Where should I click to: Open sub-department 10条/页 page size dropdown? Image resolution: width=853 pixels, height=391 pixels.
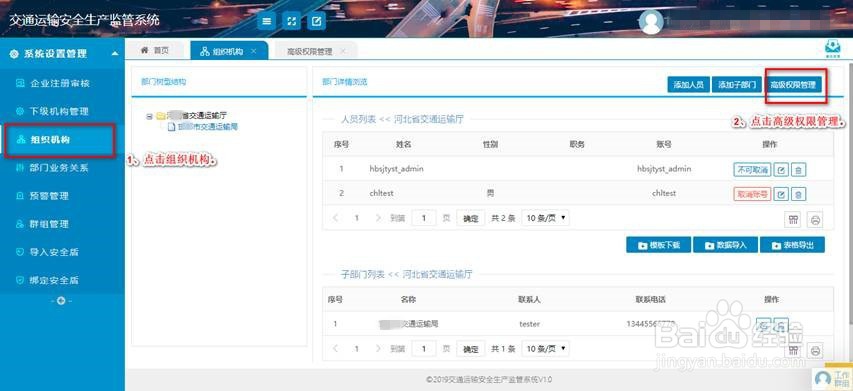coord(546,349)
